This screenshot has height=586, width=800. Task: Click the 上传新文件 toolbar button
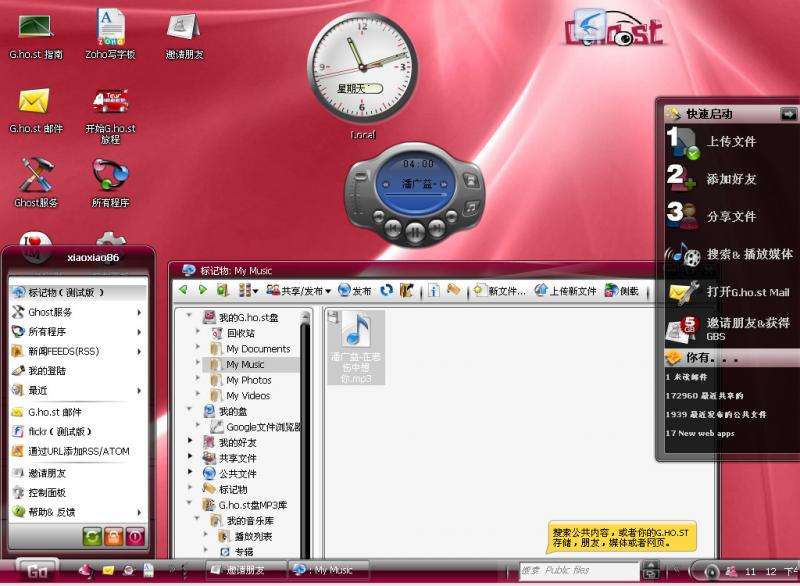(x=565, y=291)
